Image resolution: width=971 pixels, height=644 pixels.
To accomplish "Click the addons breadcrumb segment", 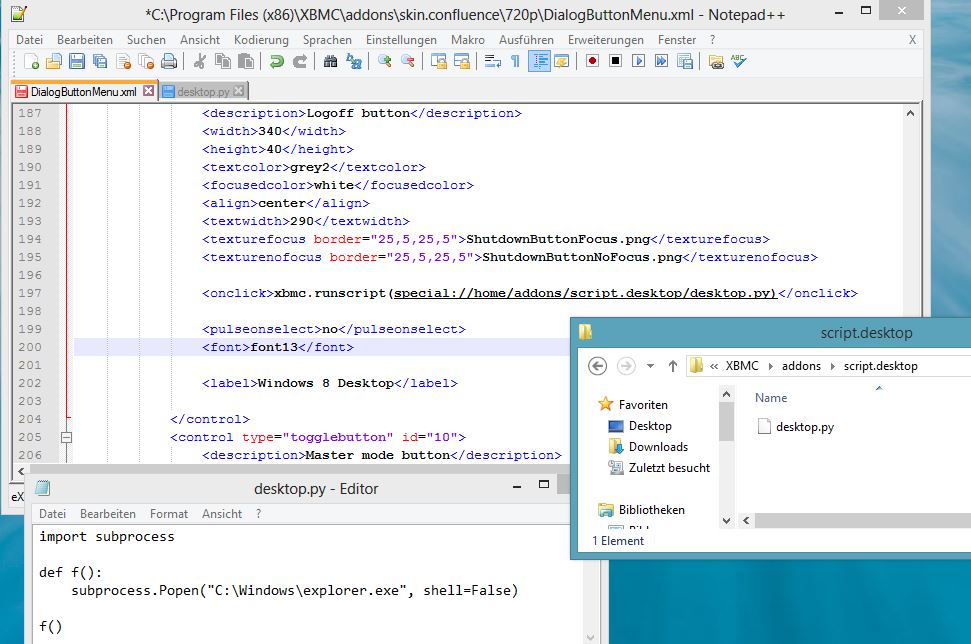I will pos(801,366).
